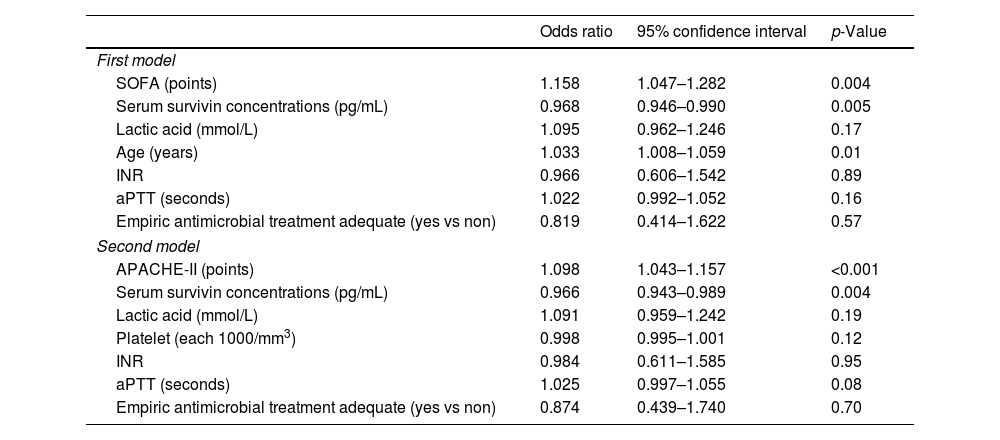1000x440 pixels.
Task: Click the confidence interval "0.611–1.585" for INR
Action: [x=681, y=361]
